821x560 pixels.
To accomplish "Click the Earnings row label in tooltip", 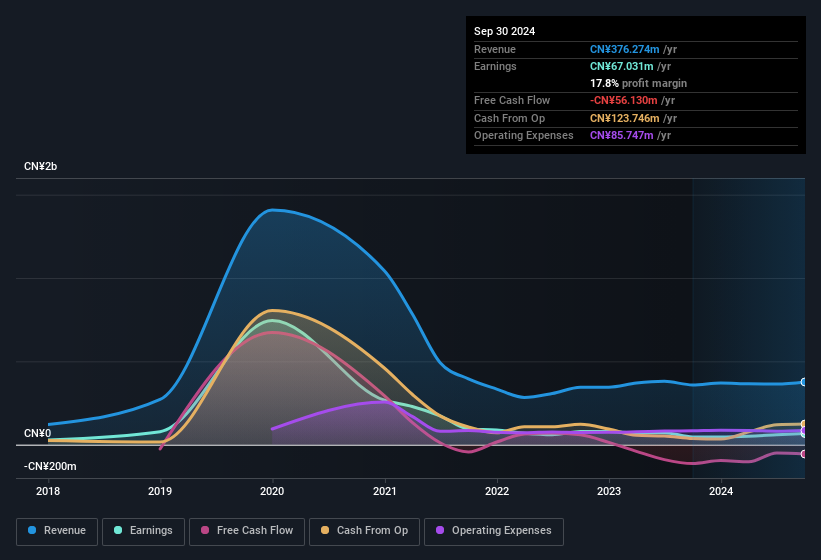I will pos(495,66).
